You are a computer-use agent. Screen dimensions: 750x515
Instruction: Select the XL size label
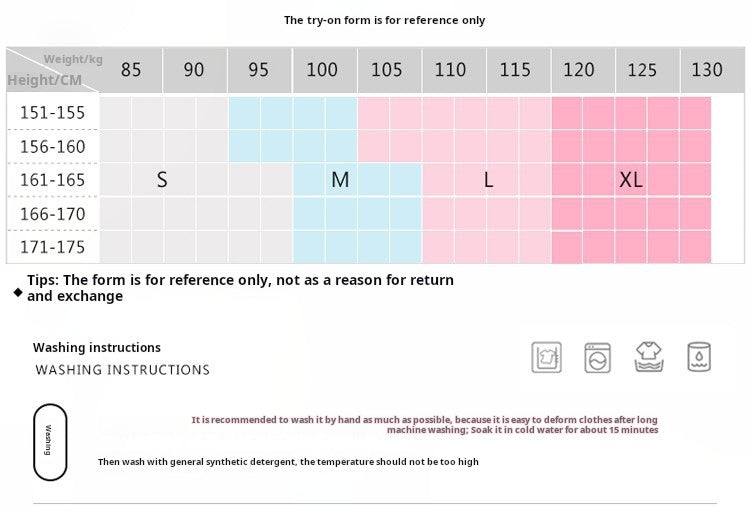(631, 180)
